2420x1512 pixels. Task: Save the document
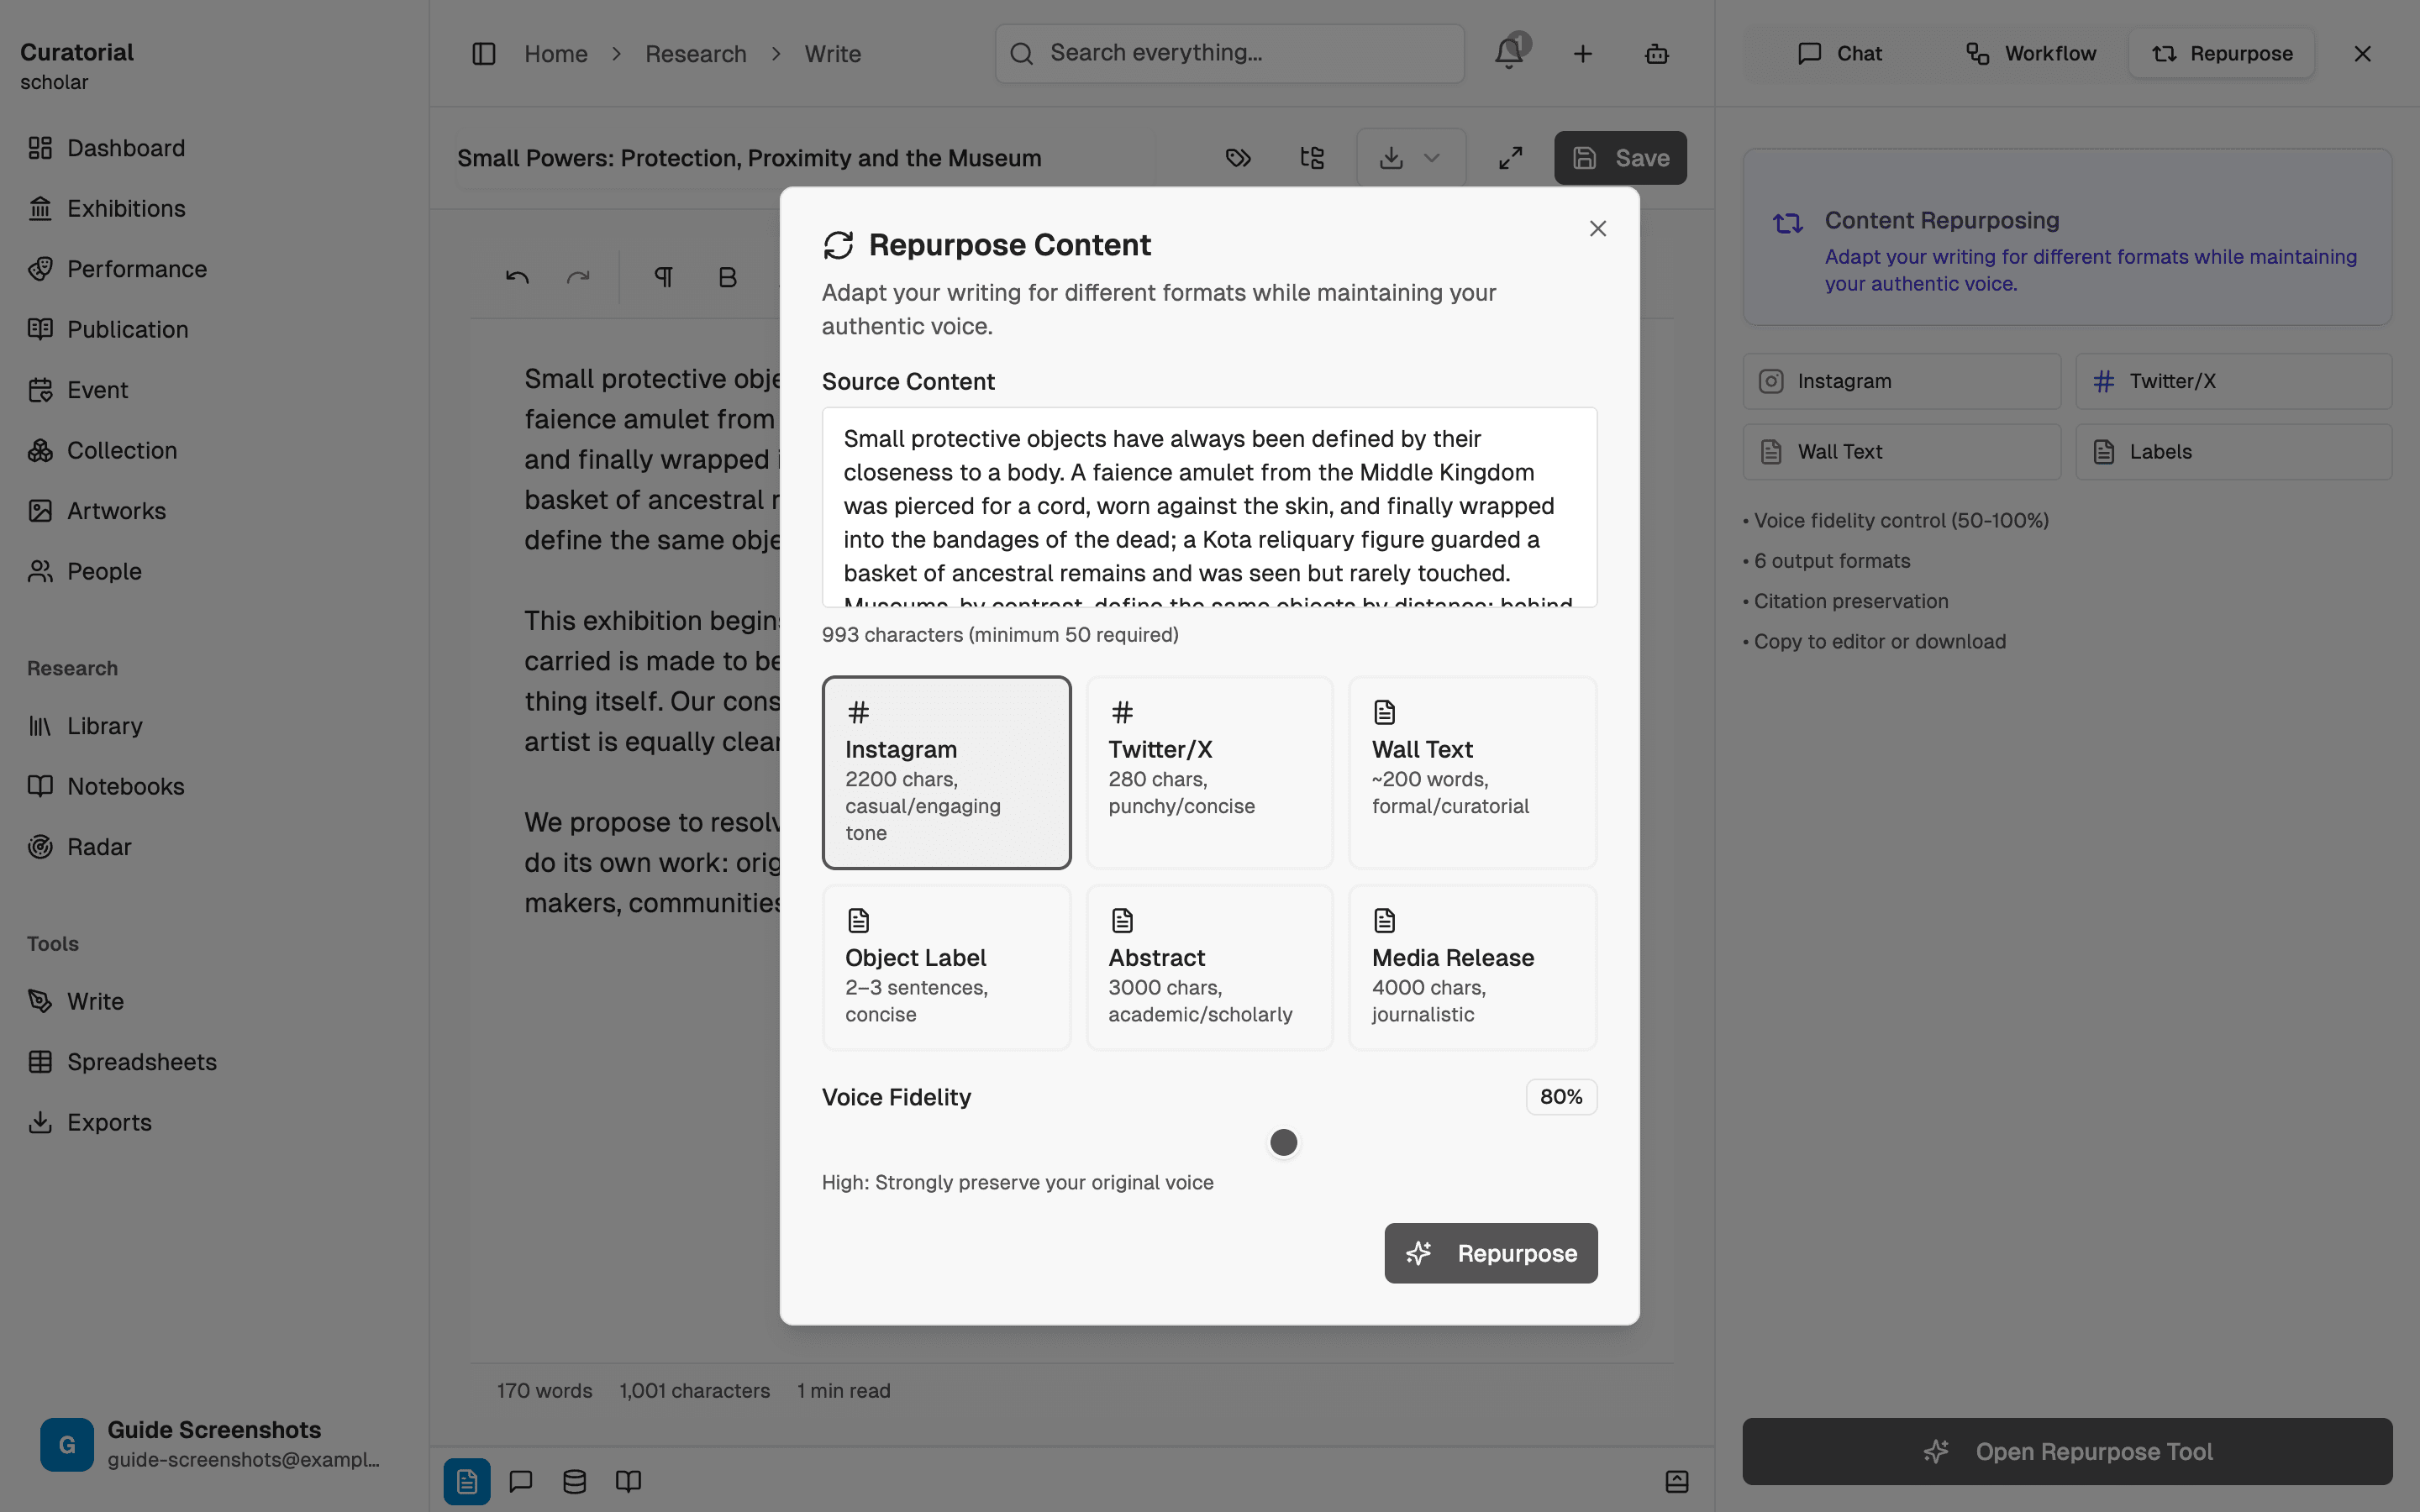click(1620, 158)
